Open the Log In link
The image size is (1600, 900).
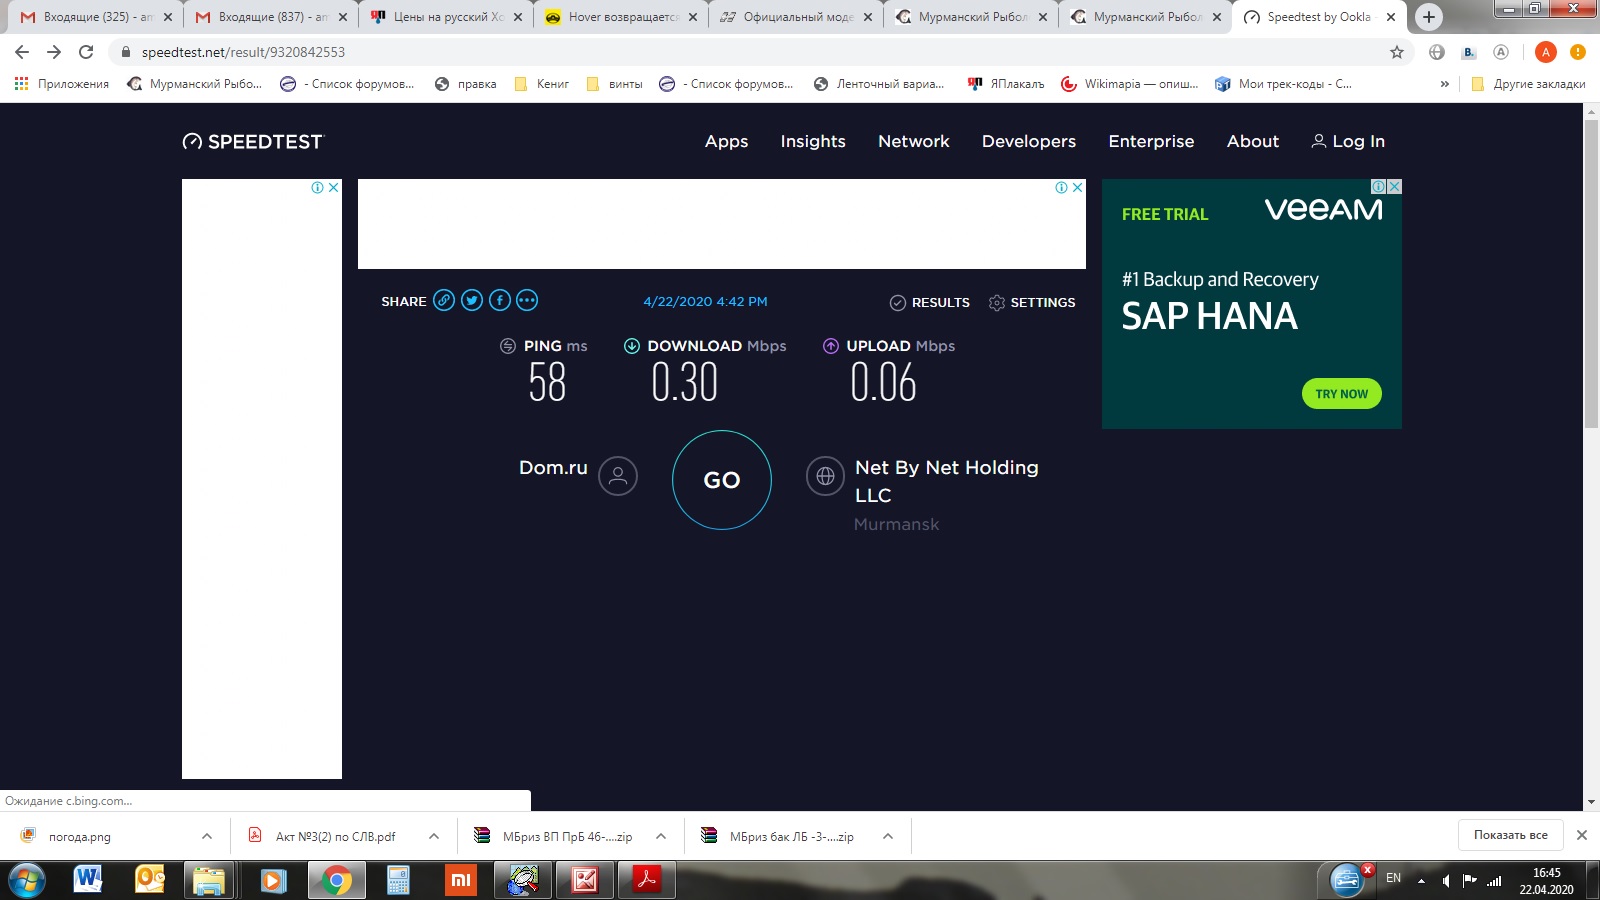[x=1348, y=141]
